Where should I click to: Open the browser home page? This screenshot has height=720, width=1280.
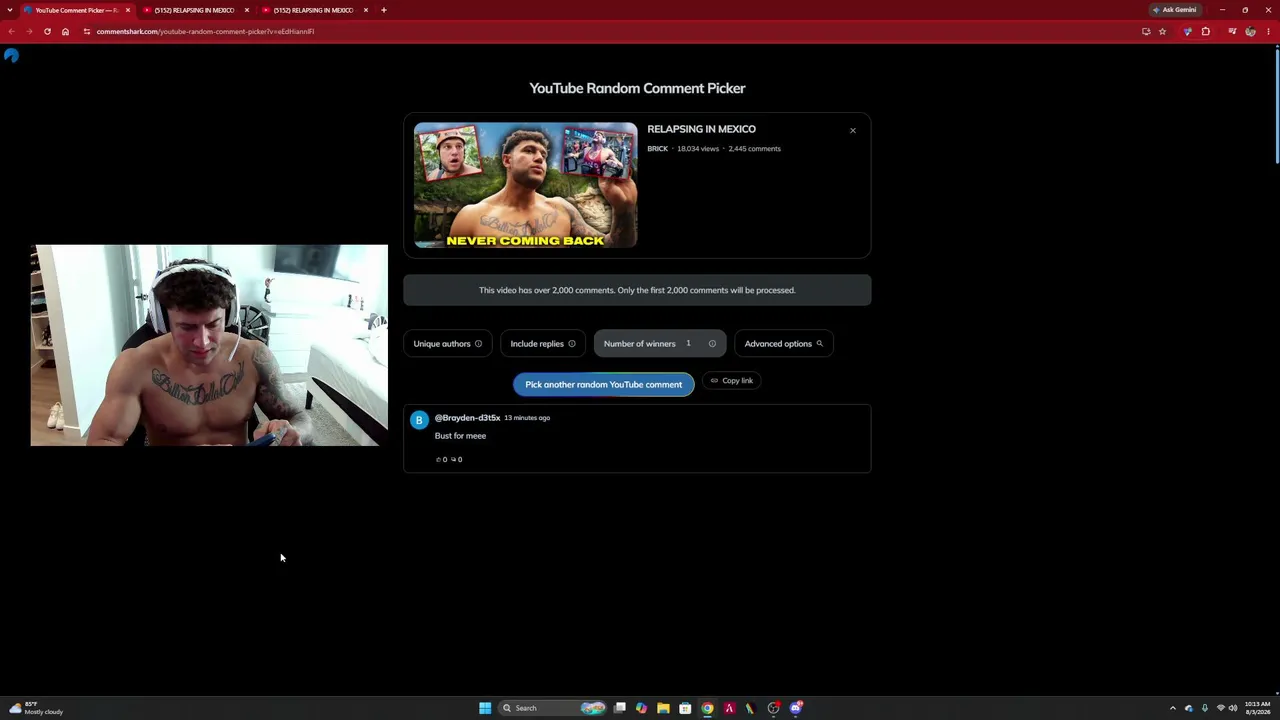[65, 31]
